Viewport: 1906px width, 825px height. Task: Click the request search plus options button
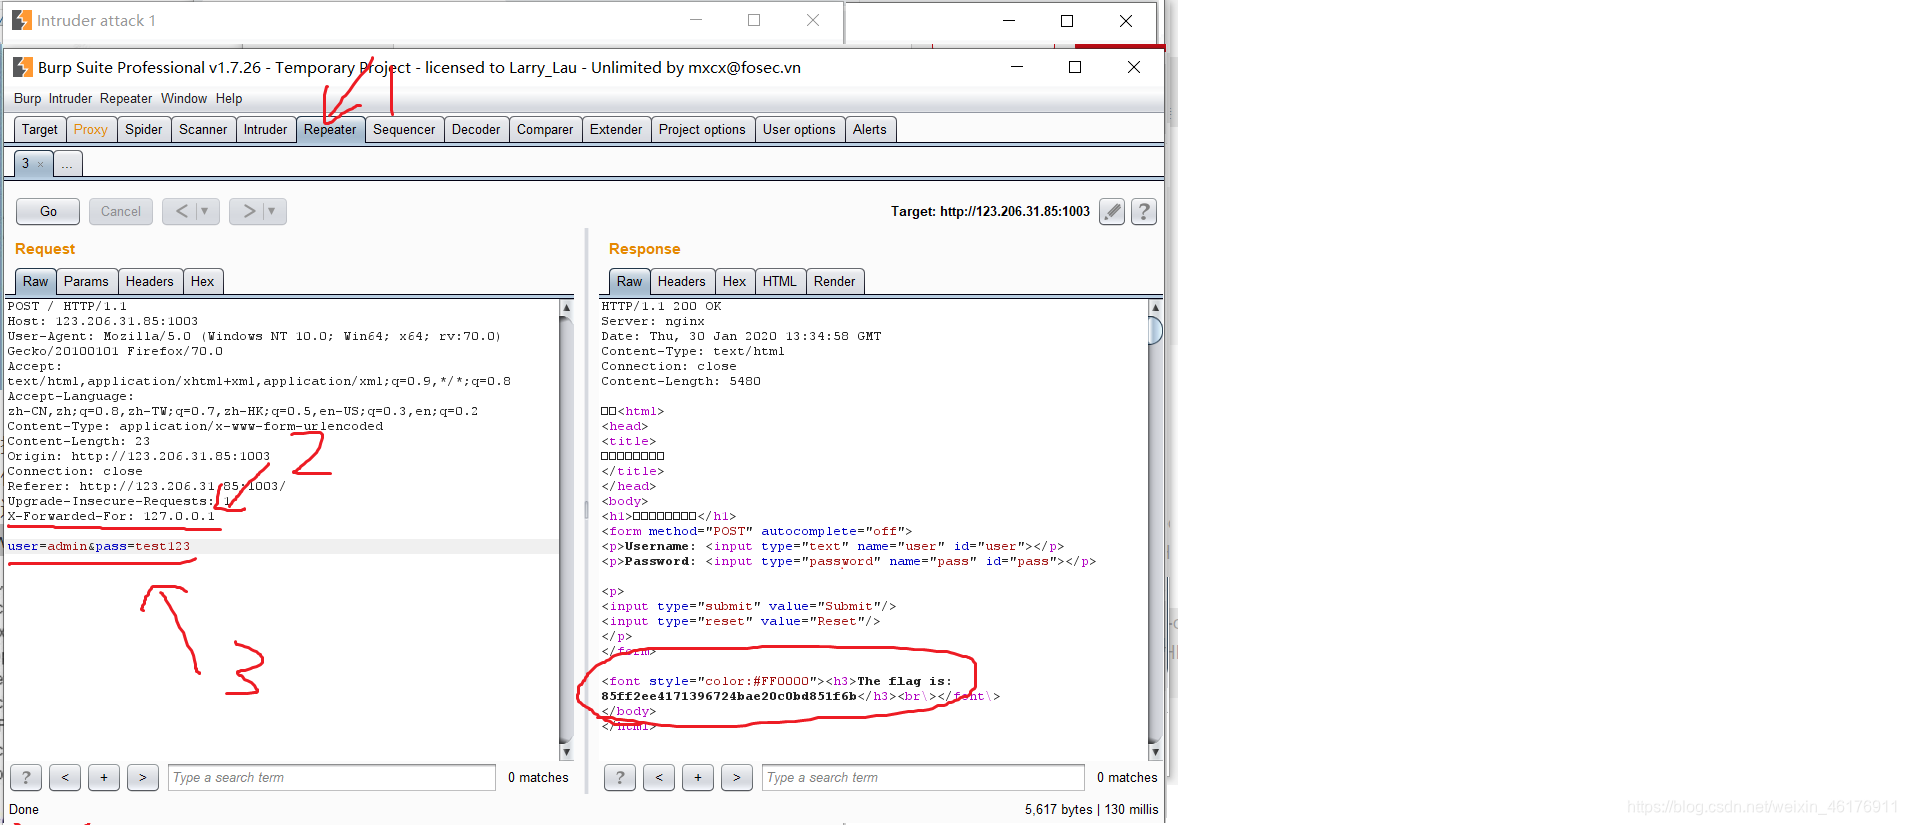coord(104,777)
